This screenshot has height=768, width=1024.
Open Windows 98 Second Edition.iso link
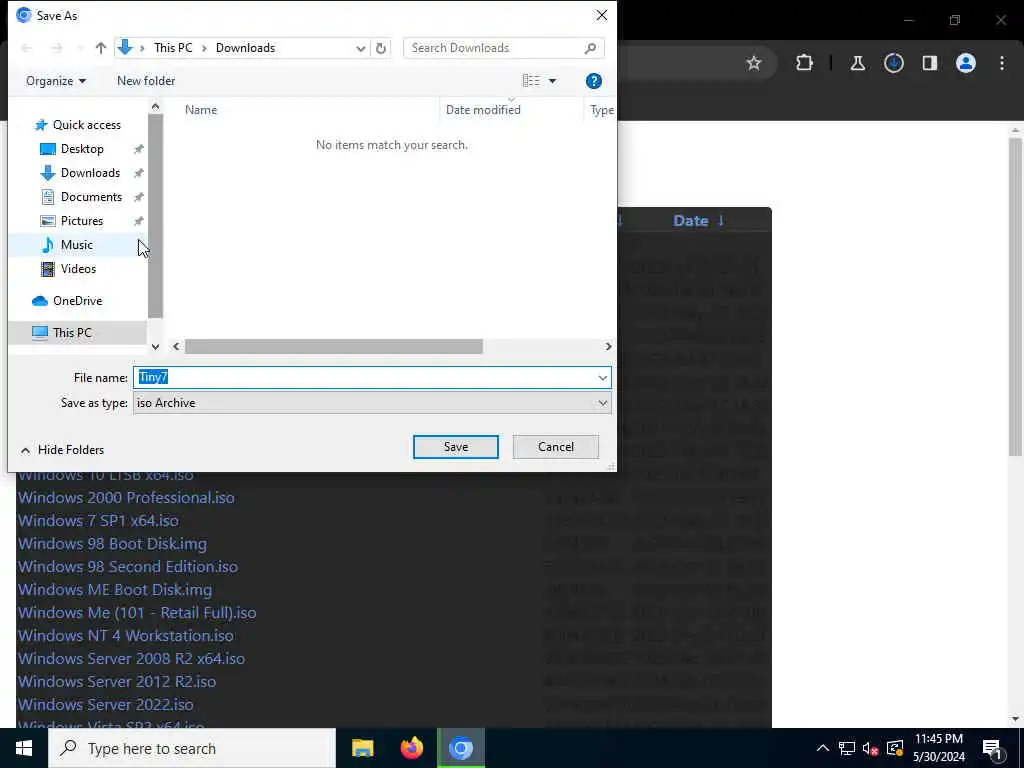pyautogui.click(x=128, y=566)
